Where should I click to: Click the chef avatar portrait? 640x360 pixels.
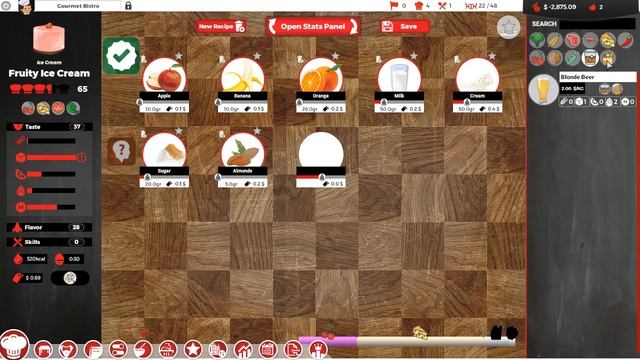pyautogui.click(x=25, y=7)
